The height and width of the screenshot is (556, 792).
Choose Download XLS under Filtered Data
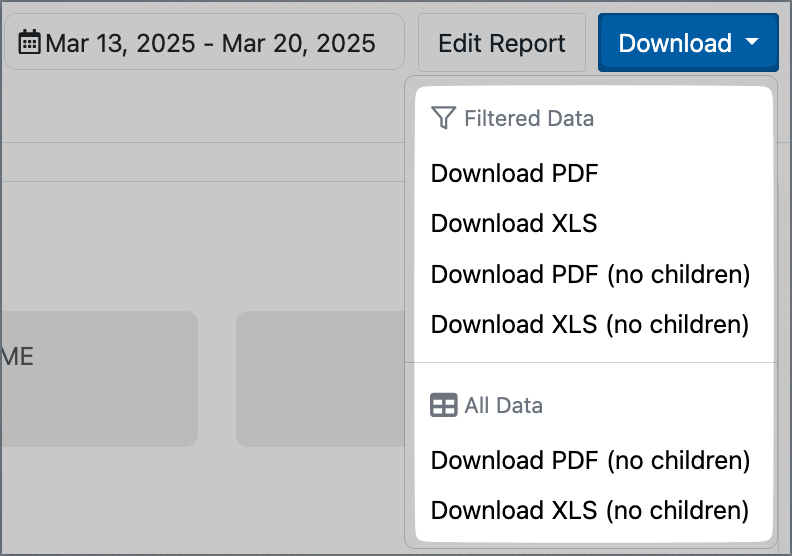click(x=514, y=223)
